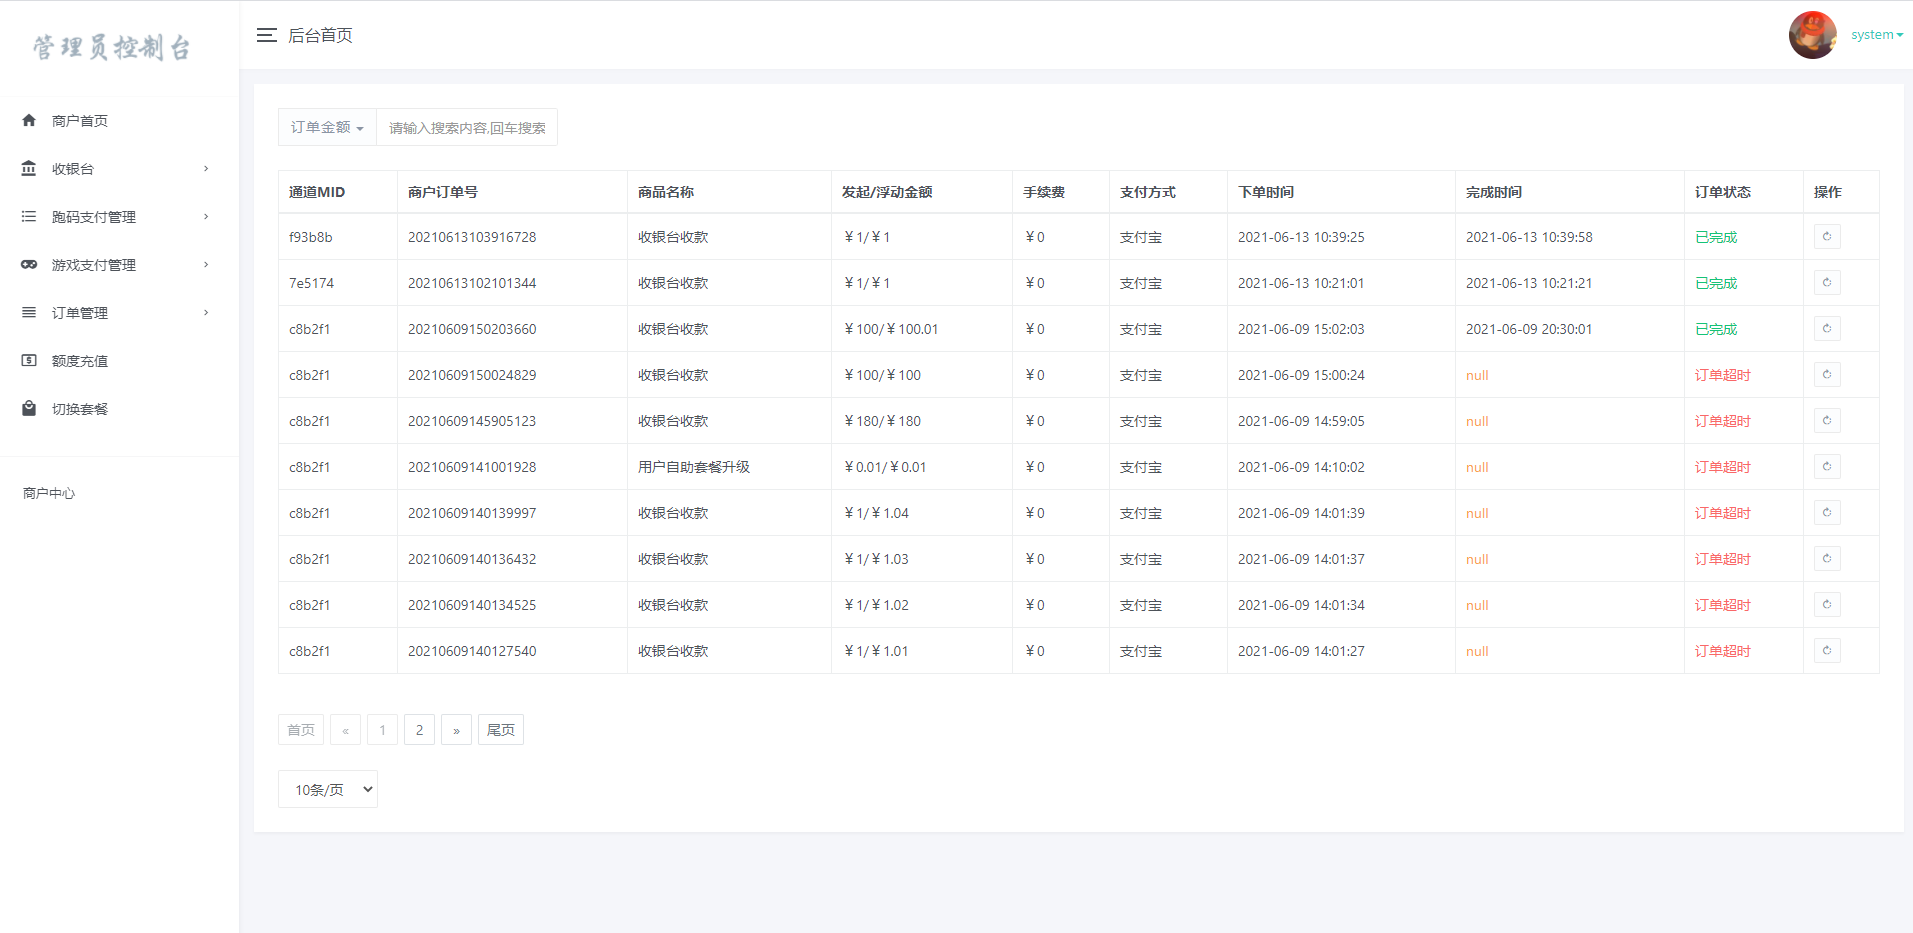This screenshot has width=1913, height=933.
Task: Click the 尾页 pagination button
Action: coord(501,729)
